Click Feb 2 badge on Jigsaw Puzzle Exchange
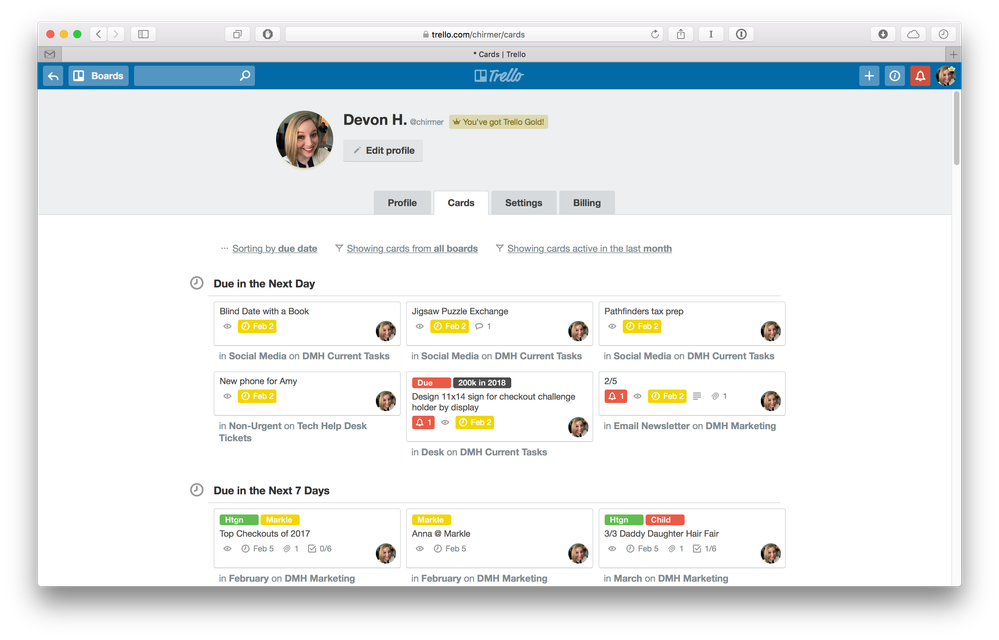This screenshot has height=640, width=999. point(449,327)
